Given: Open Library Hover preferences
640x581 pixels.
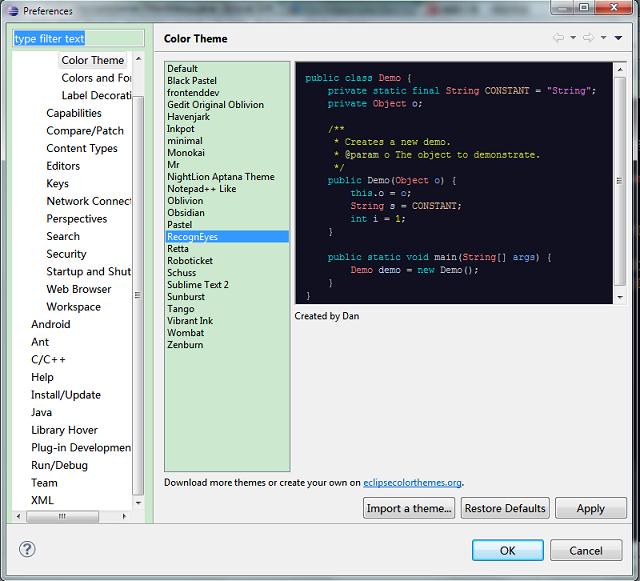Looking at the screenshot, I should (64, 430).
